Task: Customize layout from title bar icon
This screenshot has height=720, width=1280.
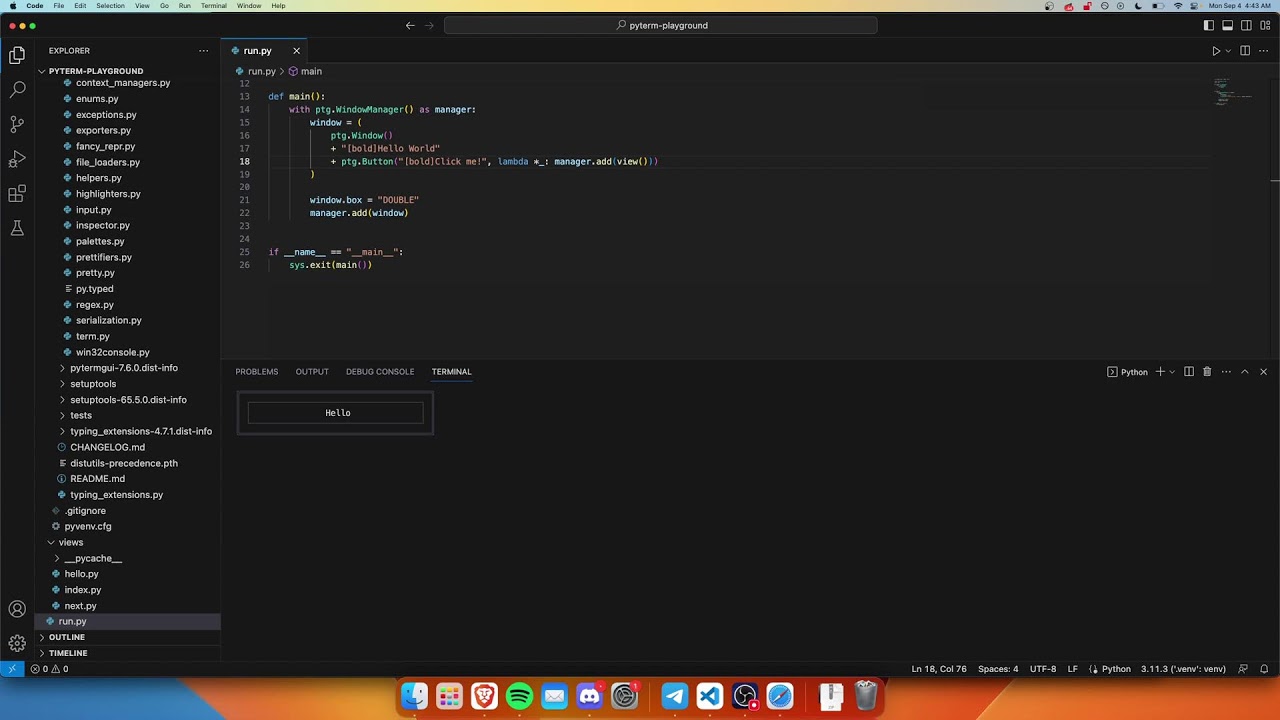Action: 1265,25
